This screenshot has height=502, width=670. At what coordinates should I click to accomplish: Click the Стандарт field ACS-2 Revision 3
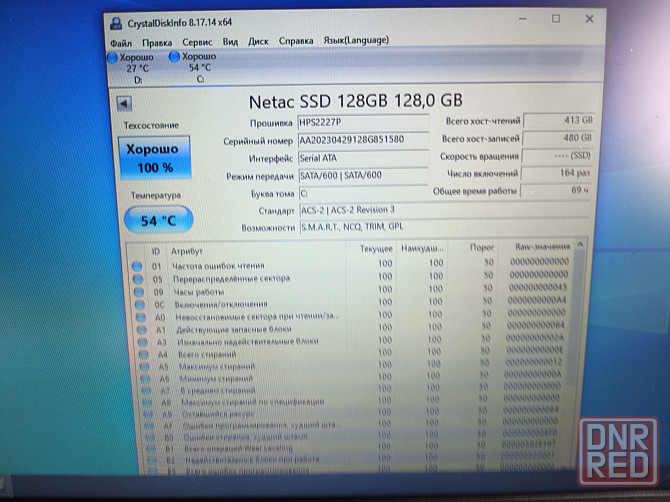444,210
